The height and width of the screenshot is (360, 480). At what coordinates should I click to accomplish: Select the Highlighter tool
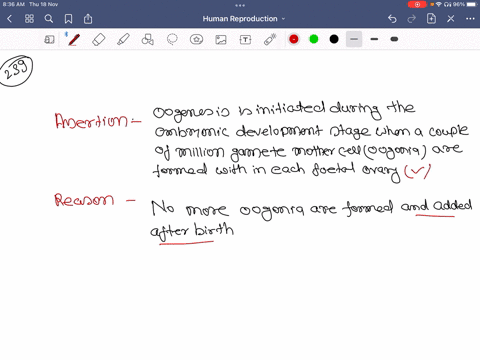[123, 40]
